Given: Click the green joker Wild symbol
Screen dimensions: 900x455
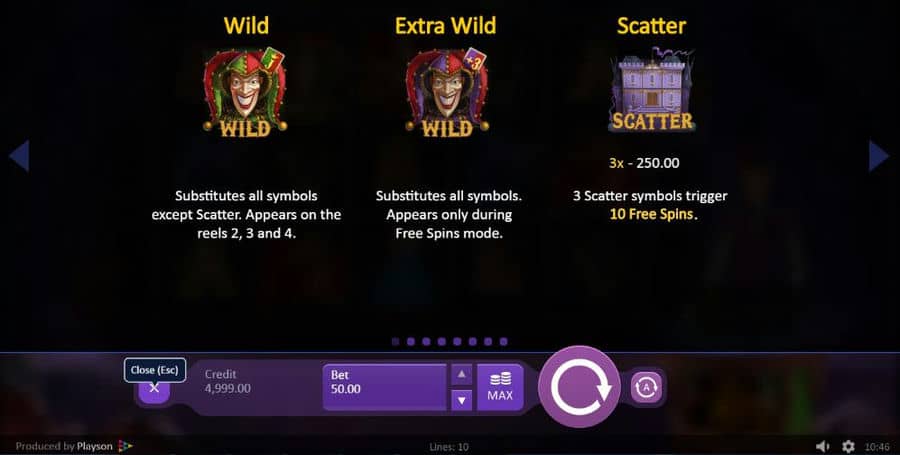Looking at the screenshot, I should [x=245, y=93].
